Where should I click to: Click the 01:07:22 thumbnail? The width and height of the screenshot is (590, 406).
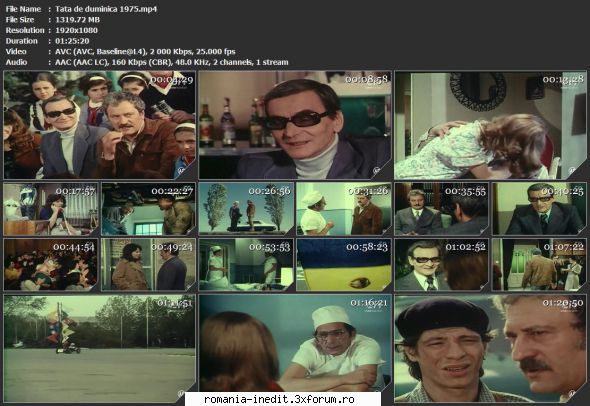click(539, 265)
